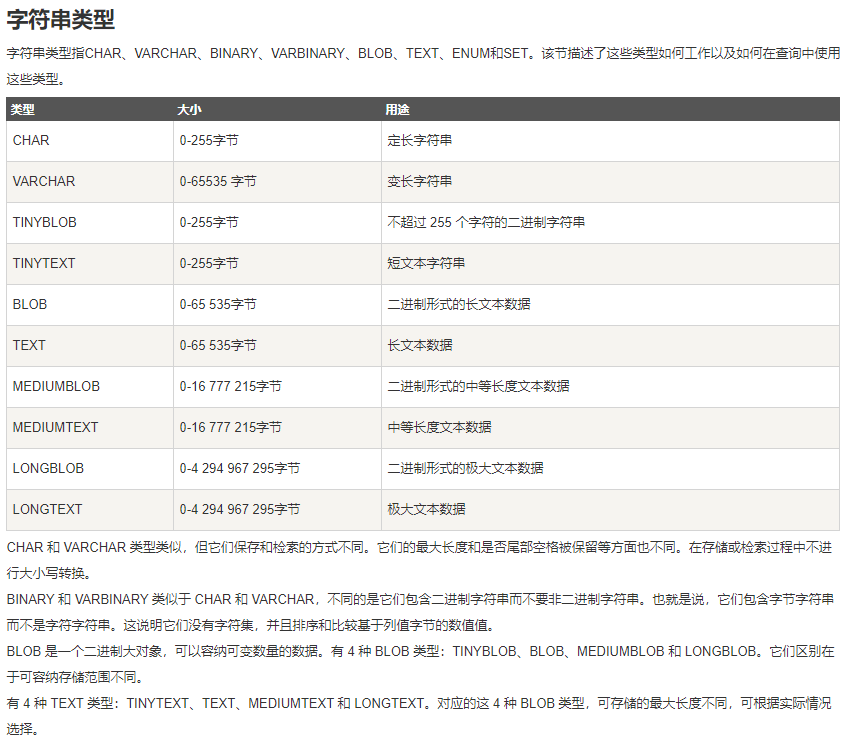Click the TINYBLOB type cell
Screen dimensions: 848x743
pyautogui.click(x=45, y=222)
